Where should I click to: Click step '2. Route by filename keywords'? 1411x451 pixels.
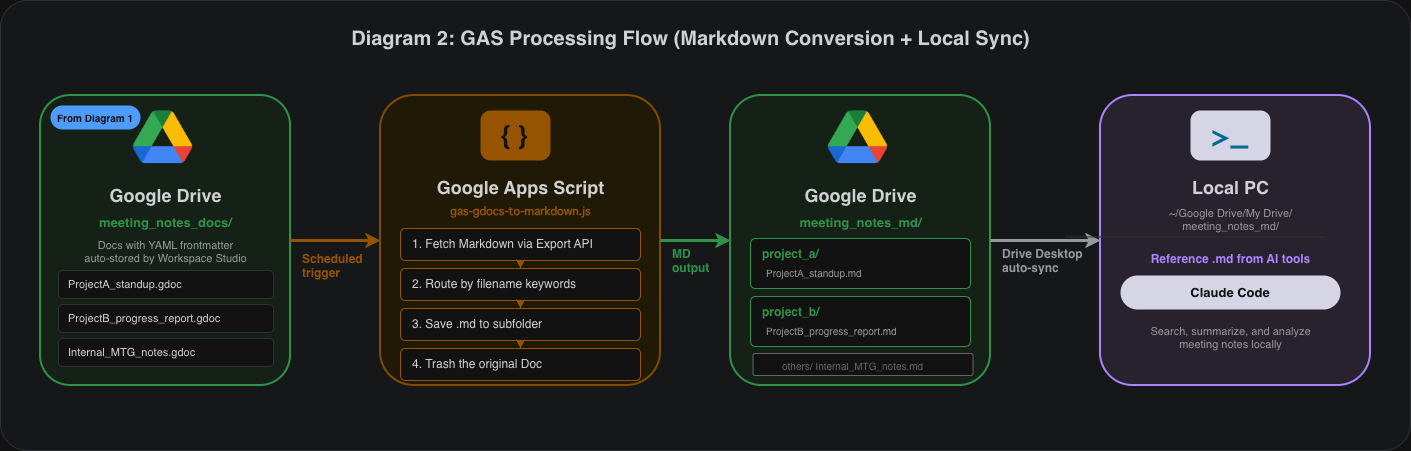coord(520,284)
